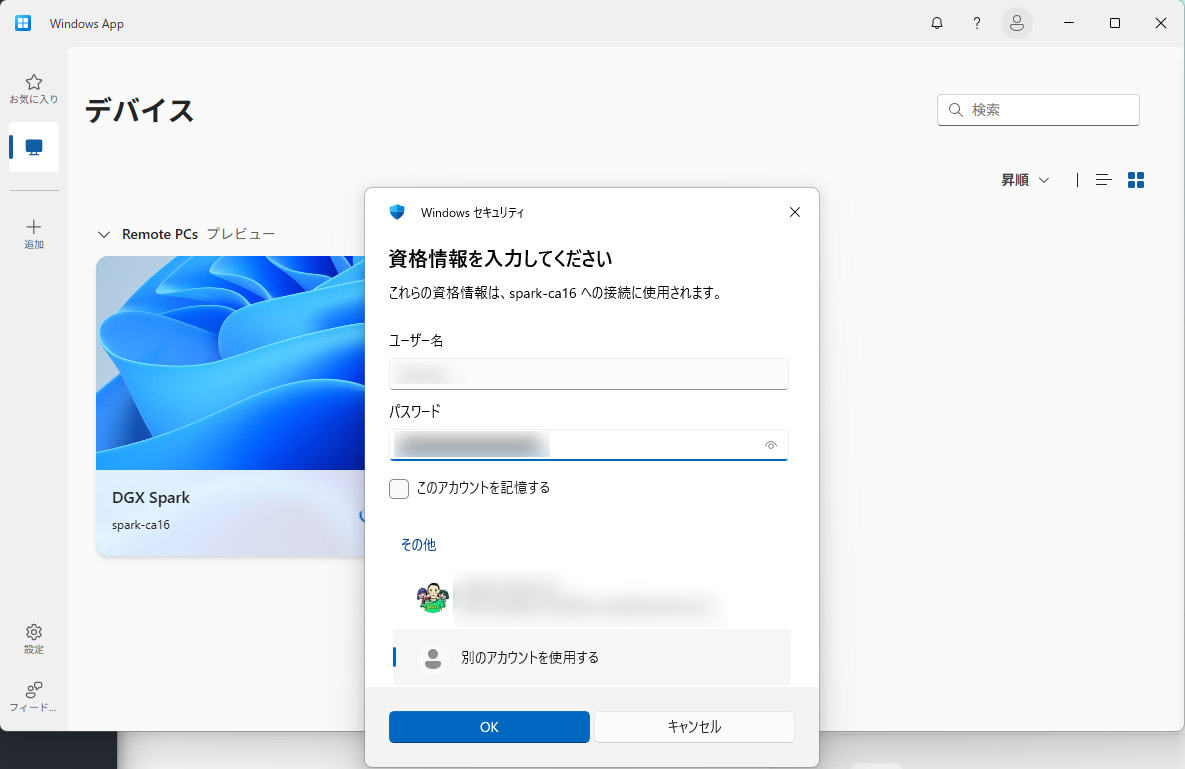Screen dimensions: 1185x769
Task: Open the DGX Spark device thumbnail
Action: point(231,363)
